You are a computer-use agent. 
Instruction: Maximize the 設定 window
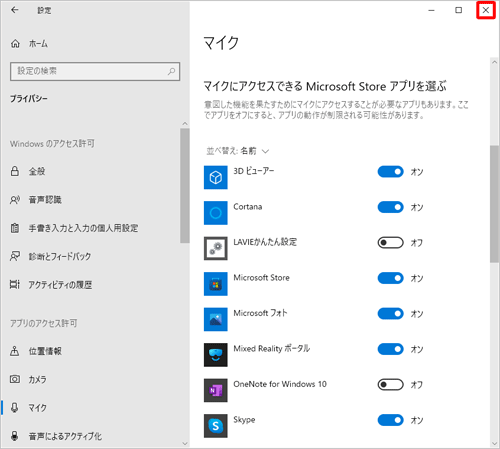(459, 10)
